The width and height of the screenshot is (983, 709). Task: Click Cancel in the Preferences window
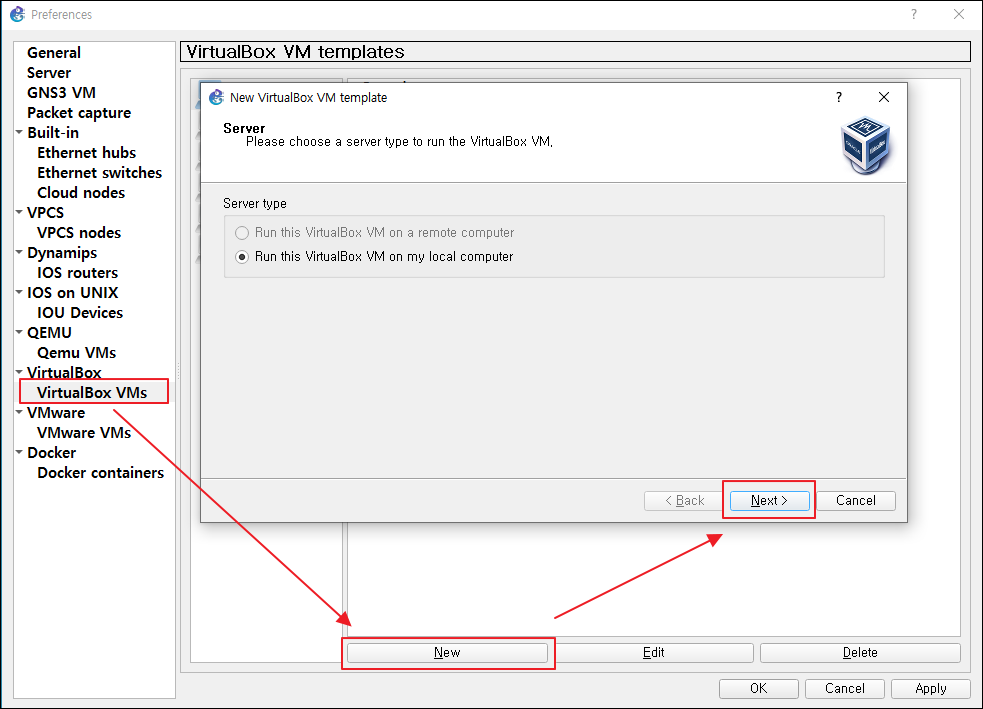click(844, 688)
